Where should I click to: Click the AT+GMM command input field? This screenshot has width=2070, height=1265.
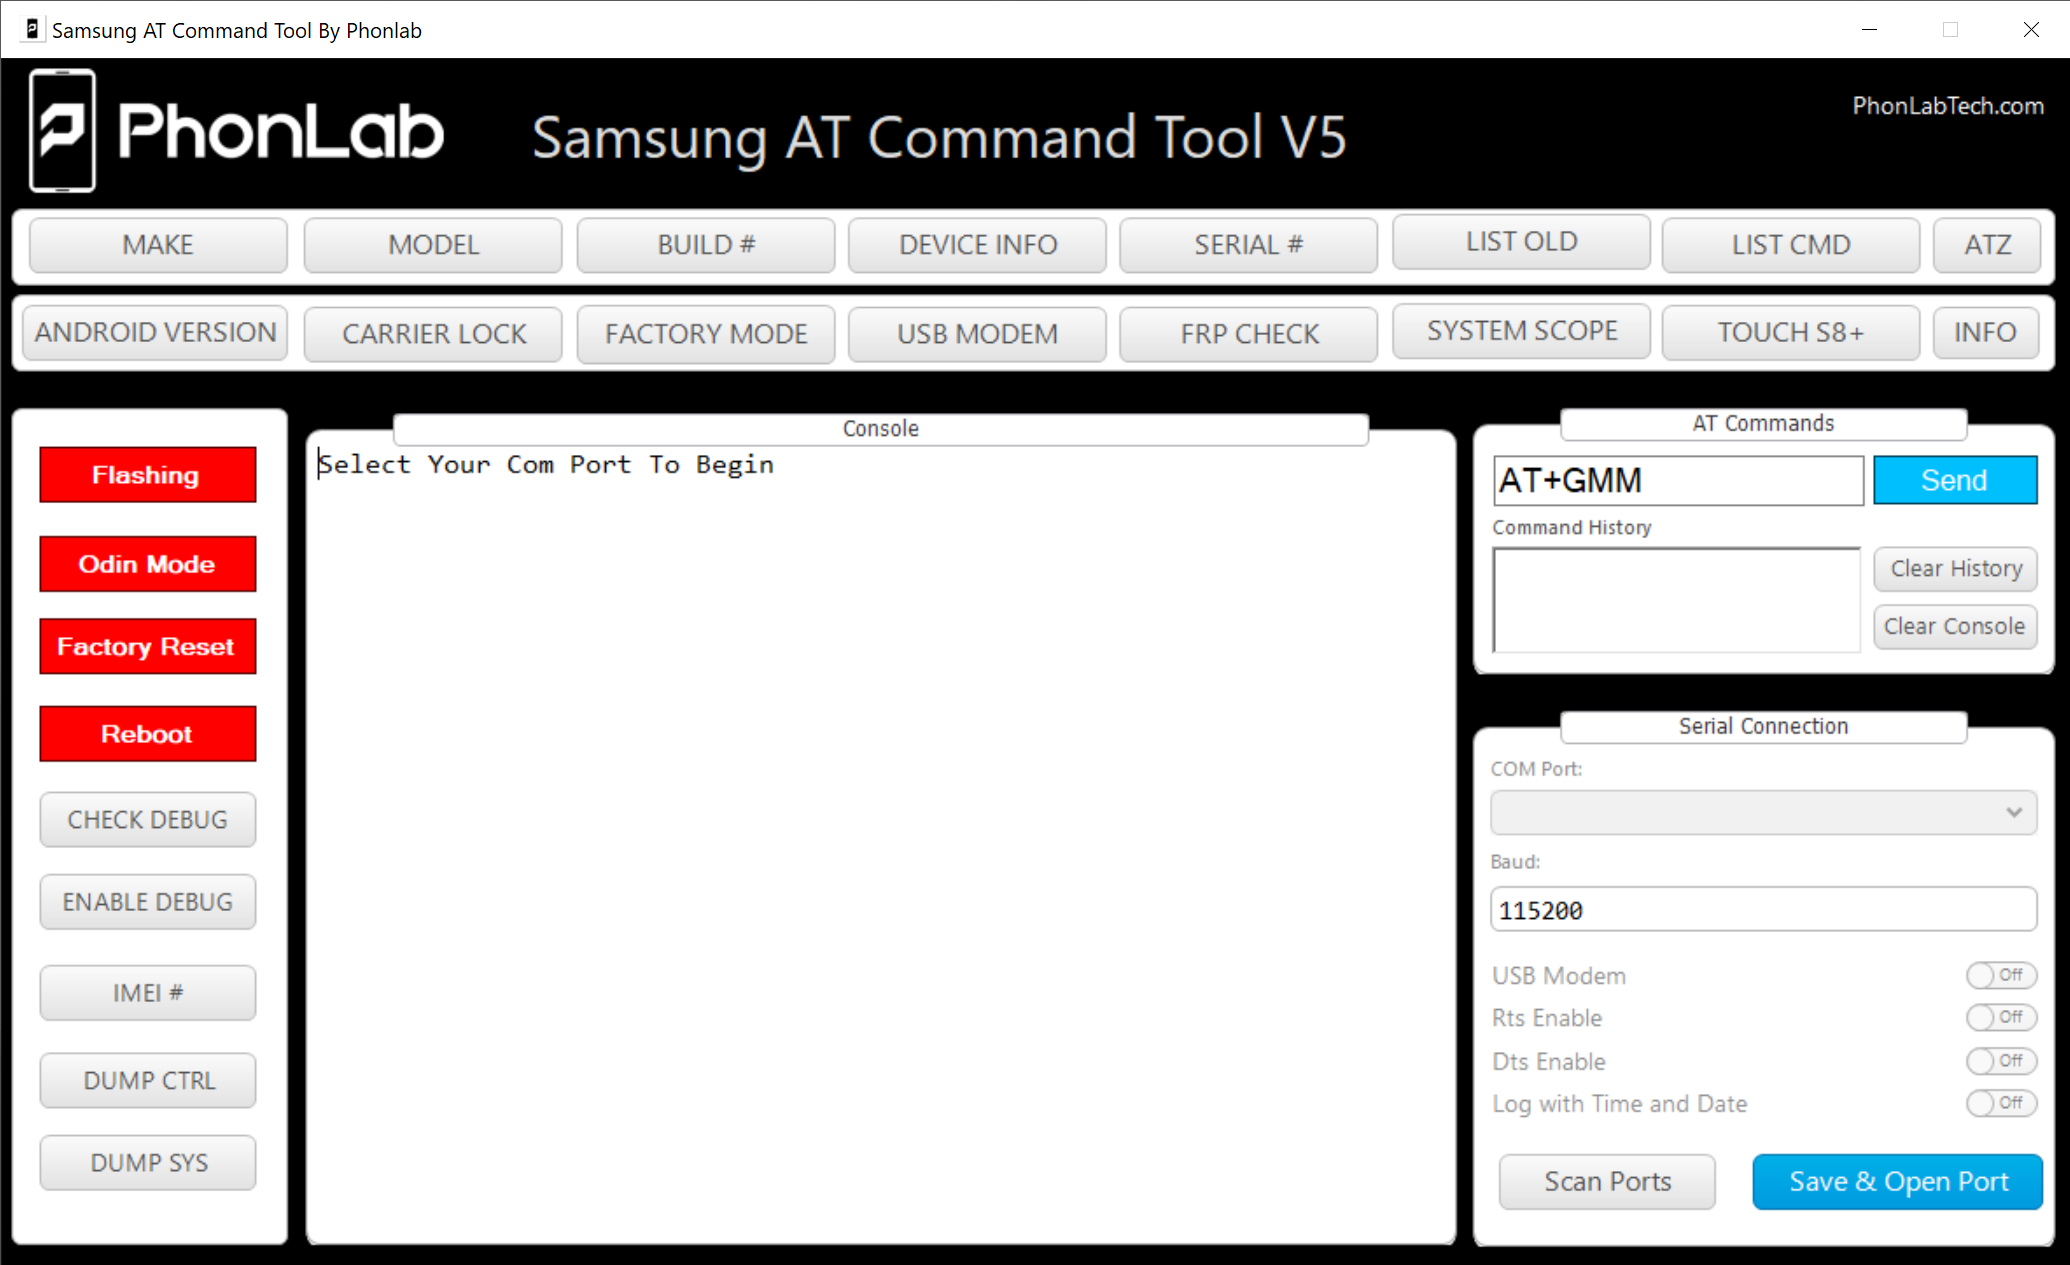point(1678,481)
